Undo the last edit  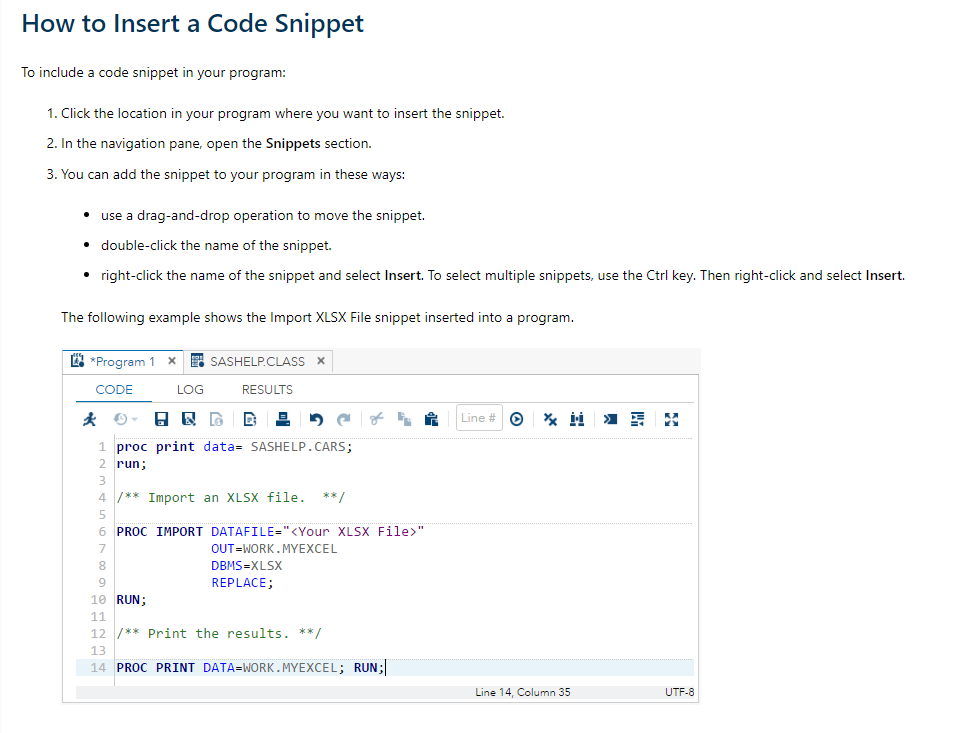point(315,418)
